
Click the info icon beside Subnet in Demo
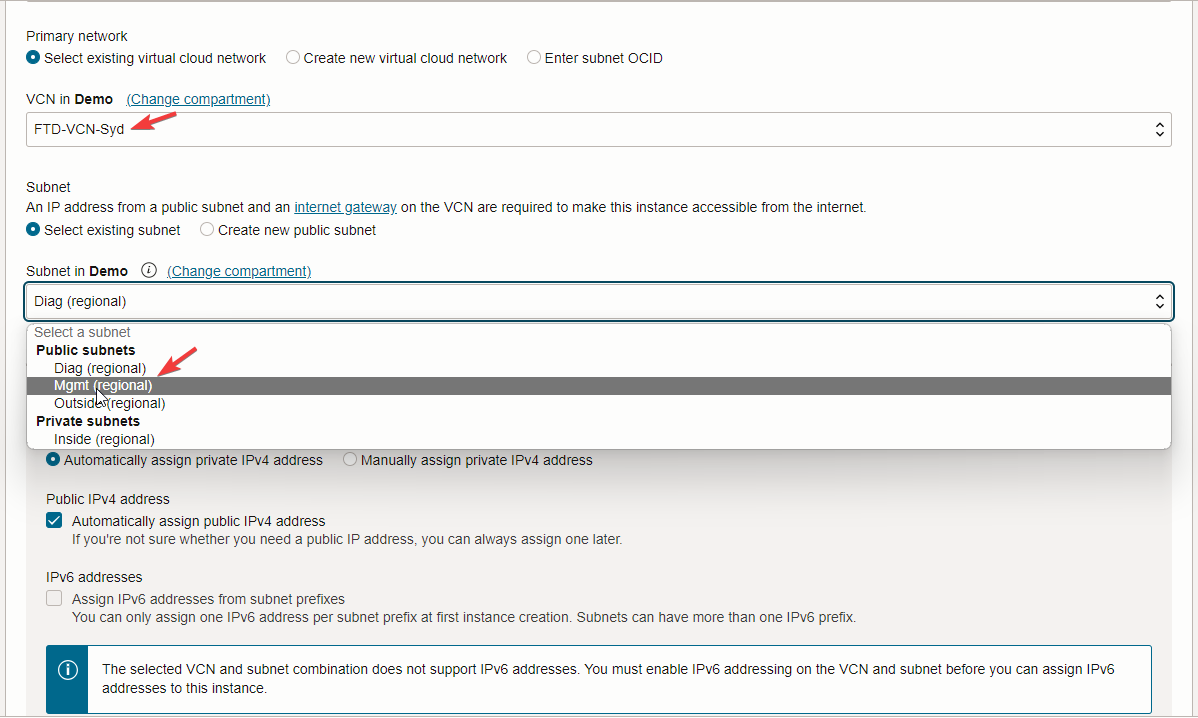click(149, 271)
